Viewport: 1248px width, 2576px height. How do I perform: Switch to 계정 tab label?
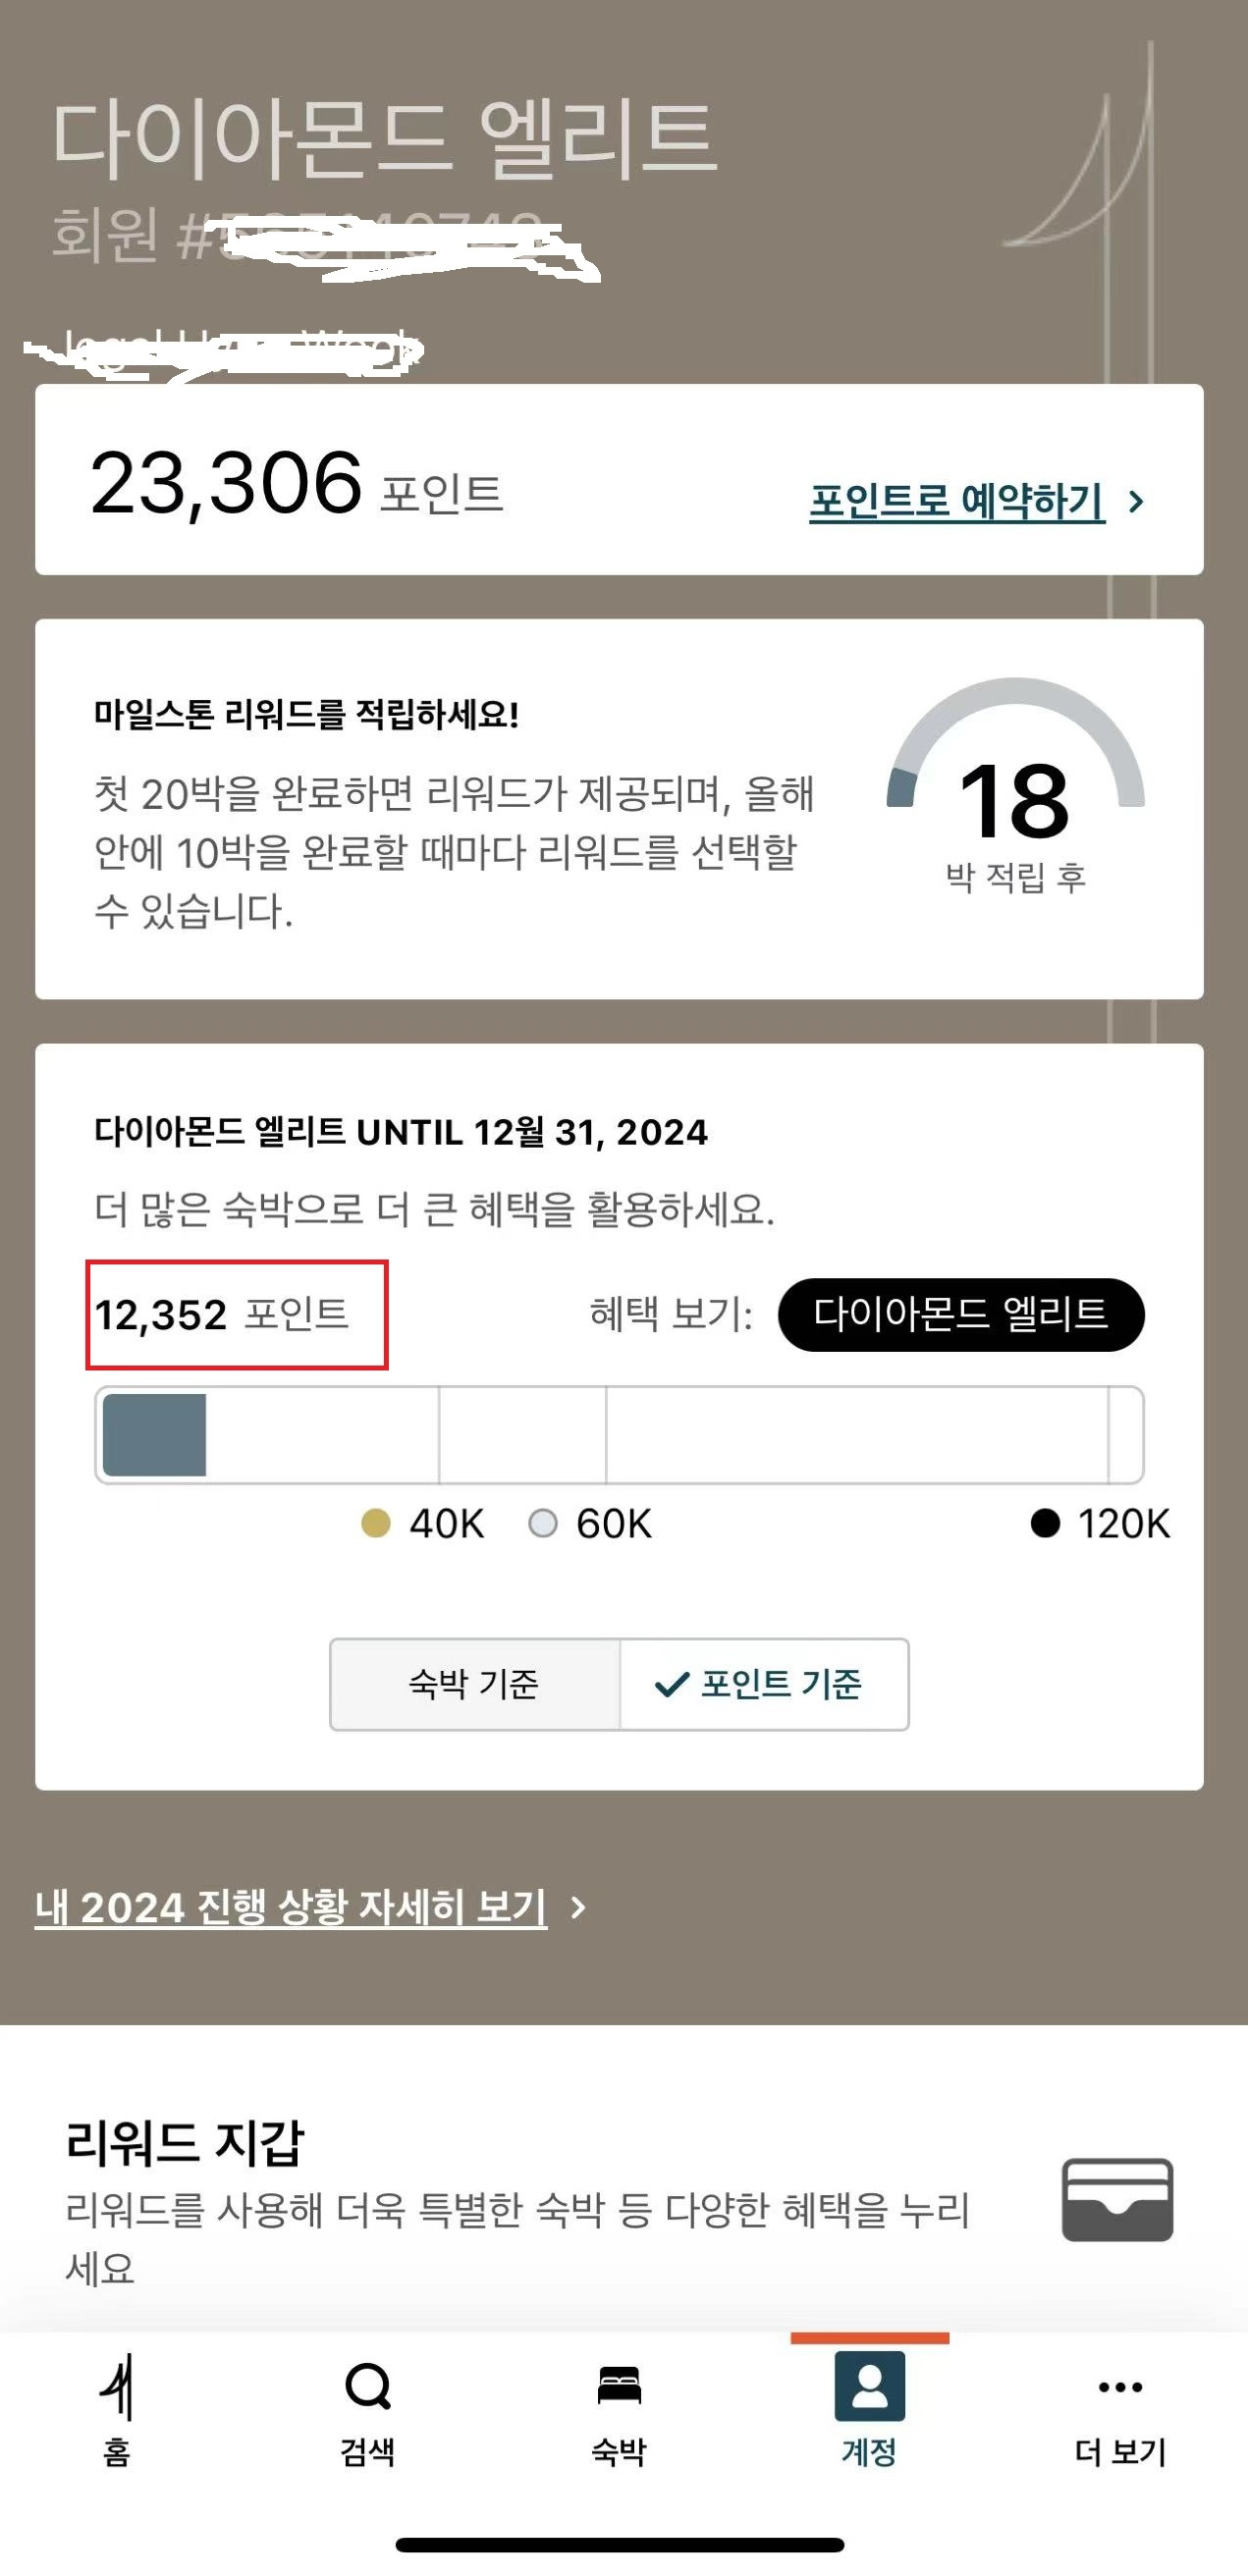[x=869, y=2452]
